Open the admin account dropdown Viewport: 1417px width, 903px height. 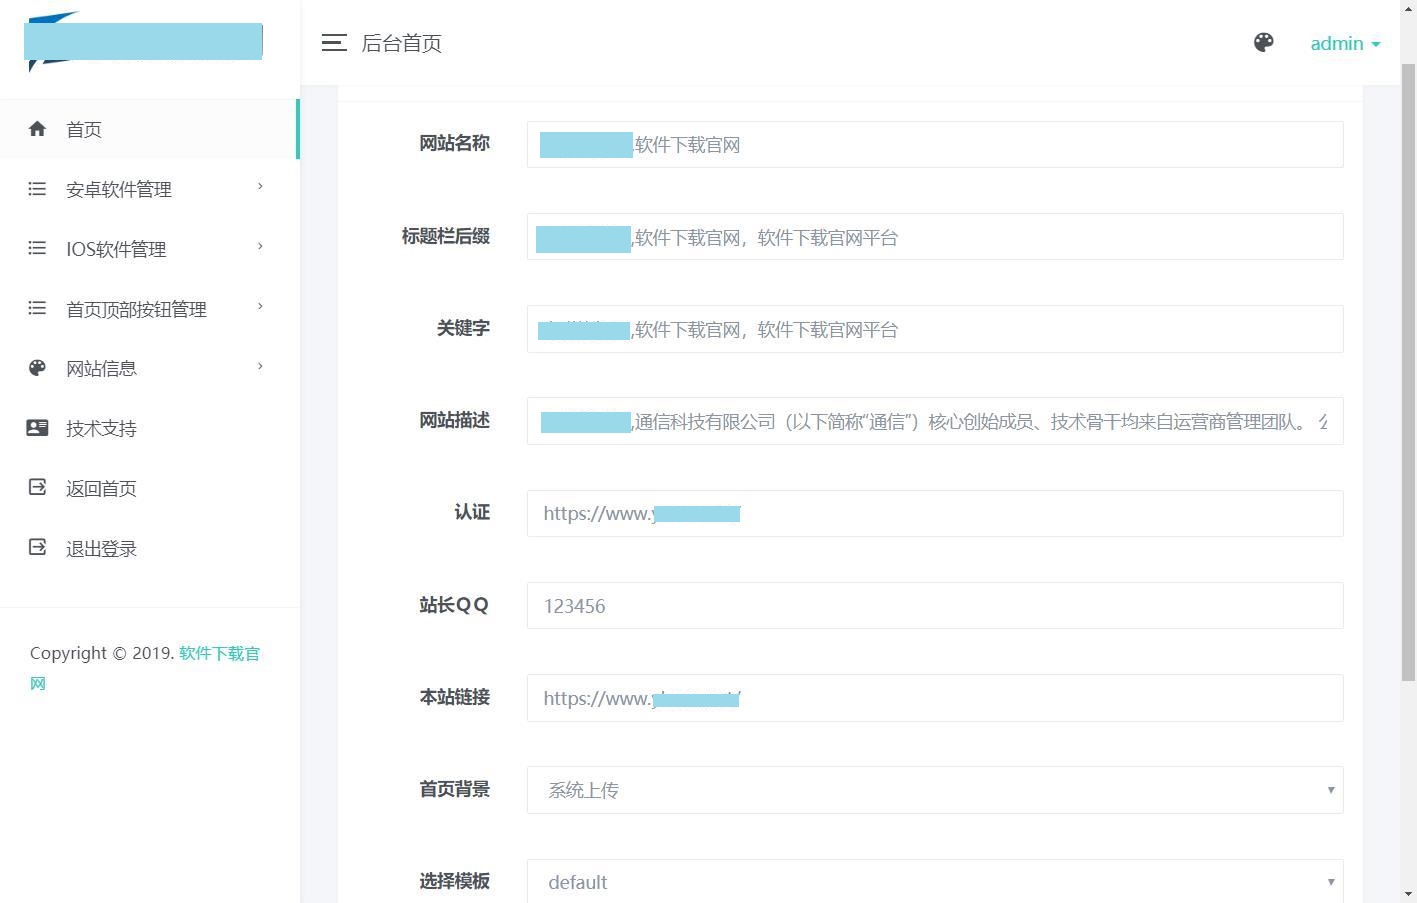pos(1344,43)
